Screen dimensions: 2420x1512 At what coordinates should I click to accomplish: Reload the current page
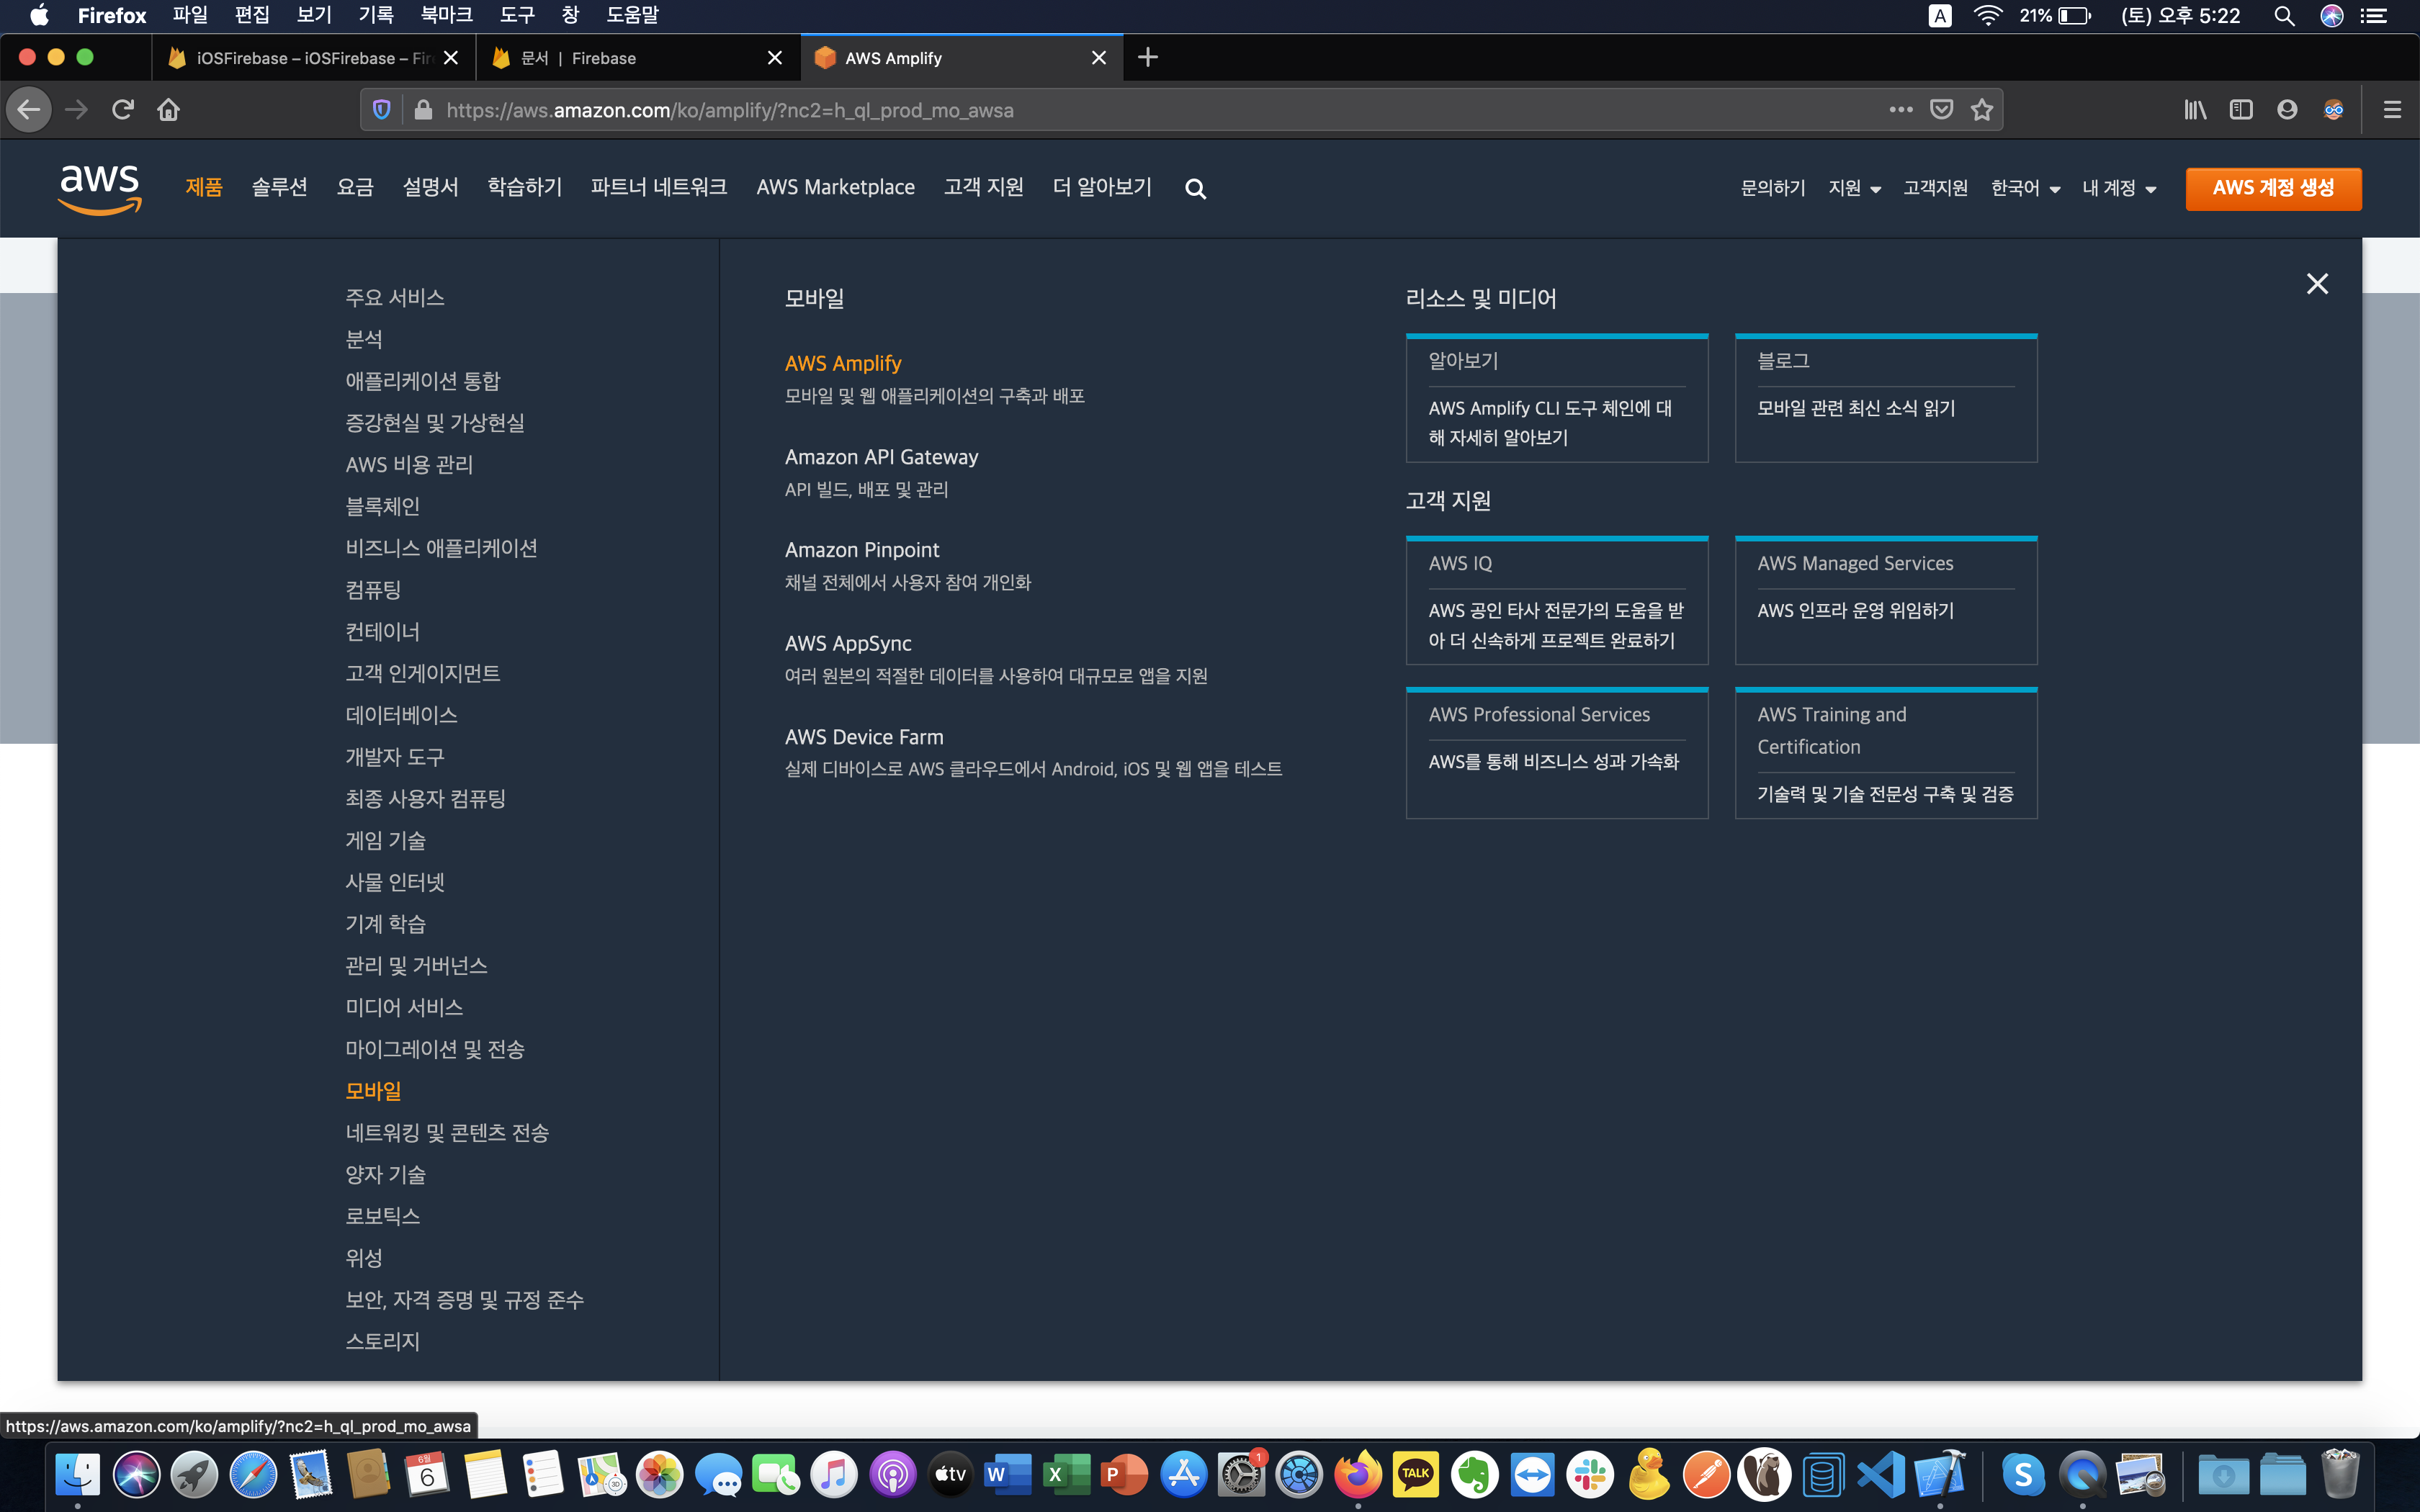click(x=123, y=110)
